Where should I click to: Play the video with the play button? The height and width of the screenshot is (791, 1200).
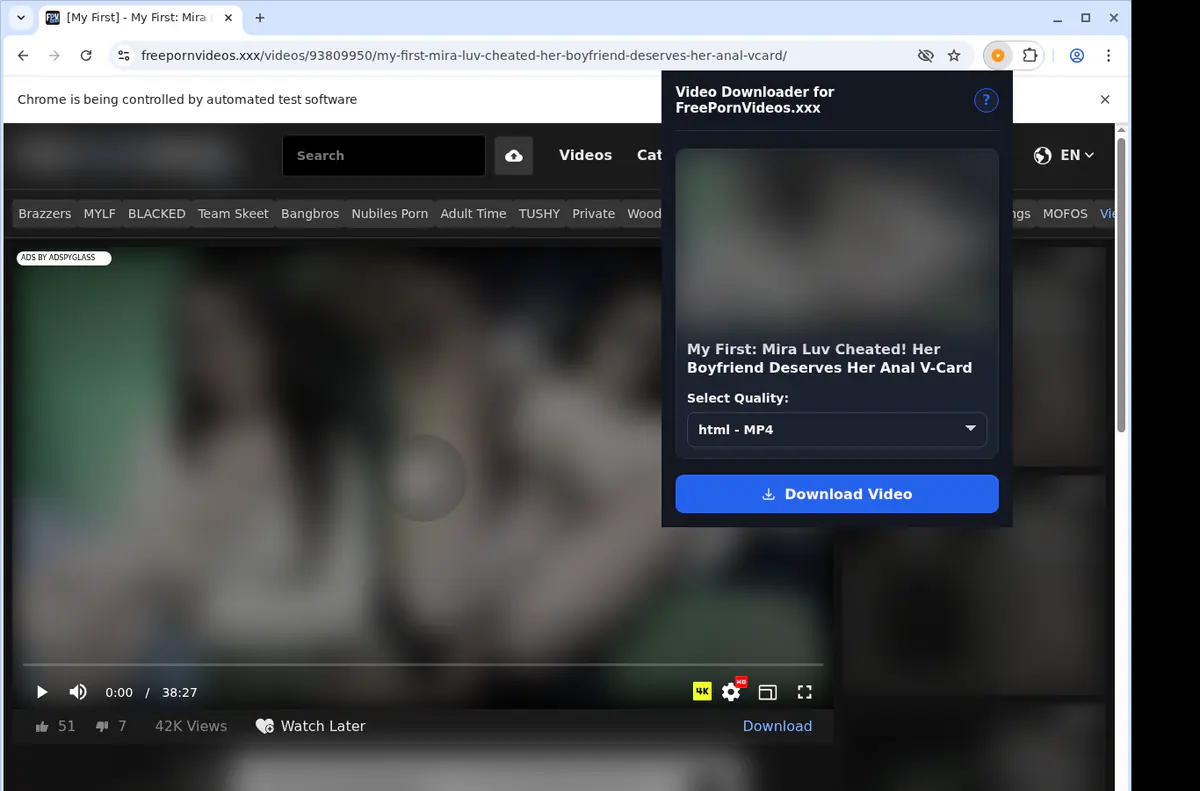coord(42,692)
